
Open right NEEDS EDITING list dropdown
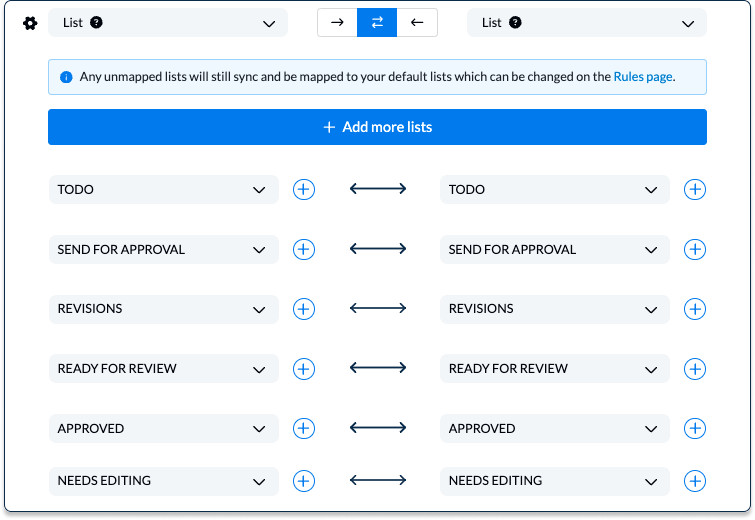pyautogui.click(x=555, y=481)
